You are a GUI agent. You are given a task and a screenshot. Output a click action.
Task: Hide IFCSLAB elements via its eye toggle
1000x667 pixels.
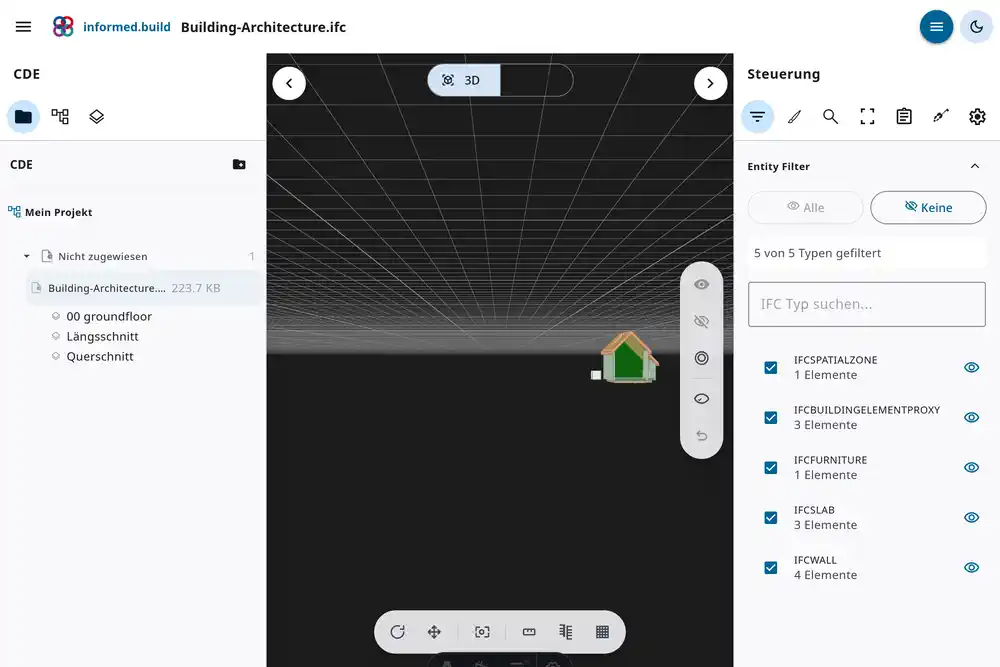point(971,517)
